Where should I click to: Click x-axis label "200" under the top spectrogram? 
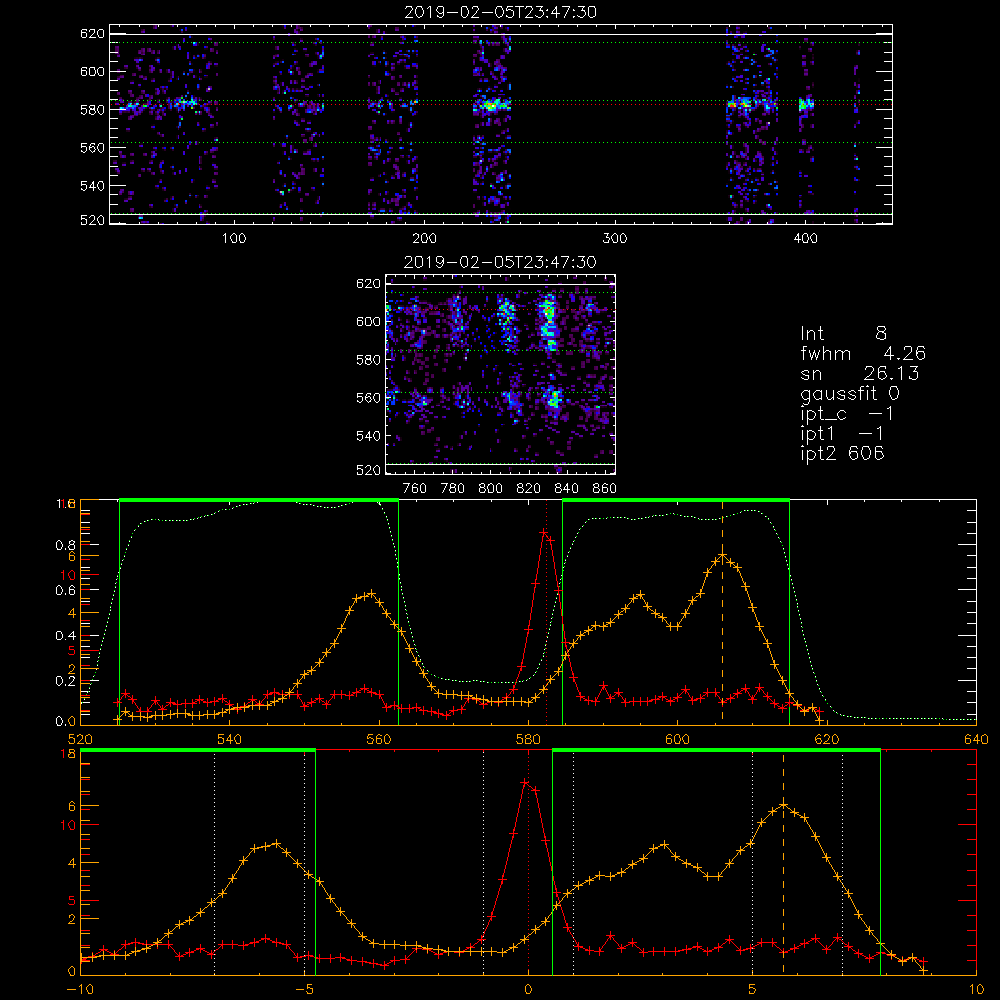[x=424, y=239]
